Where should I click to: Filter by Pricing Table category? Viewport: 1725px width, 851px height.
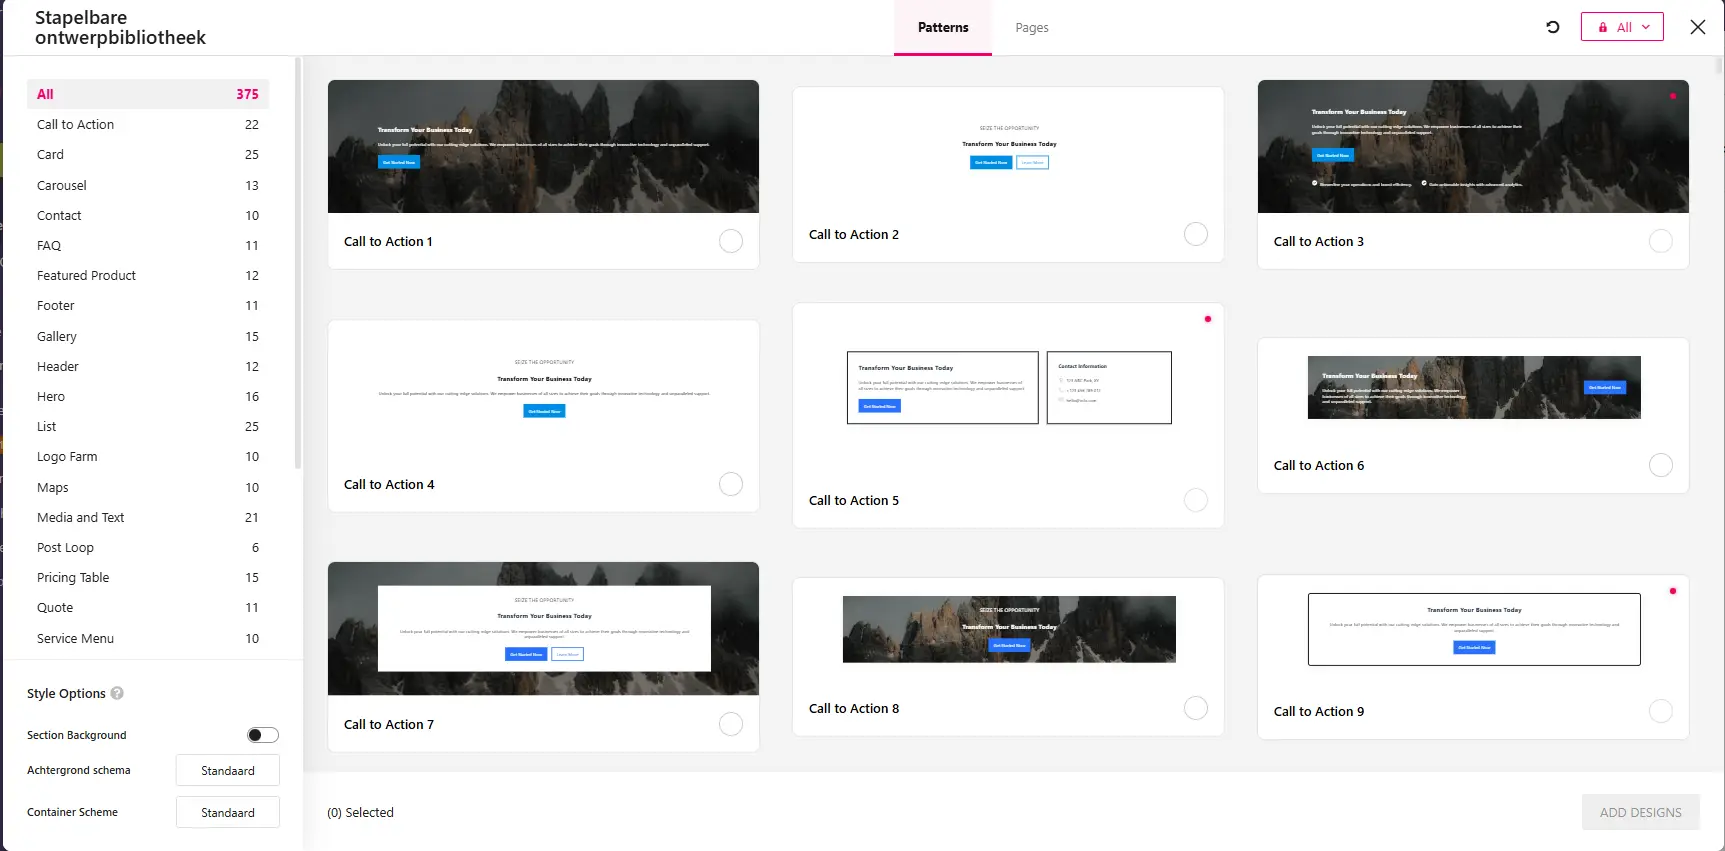148,577
